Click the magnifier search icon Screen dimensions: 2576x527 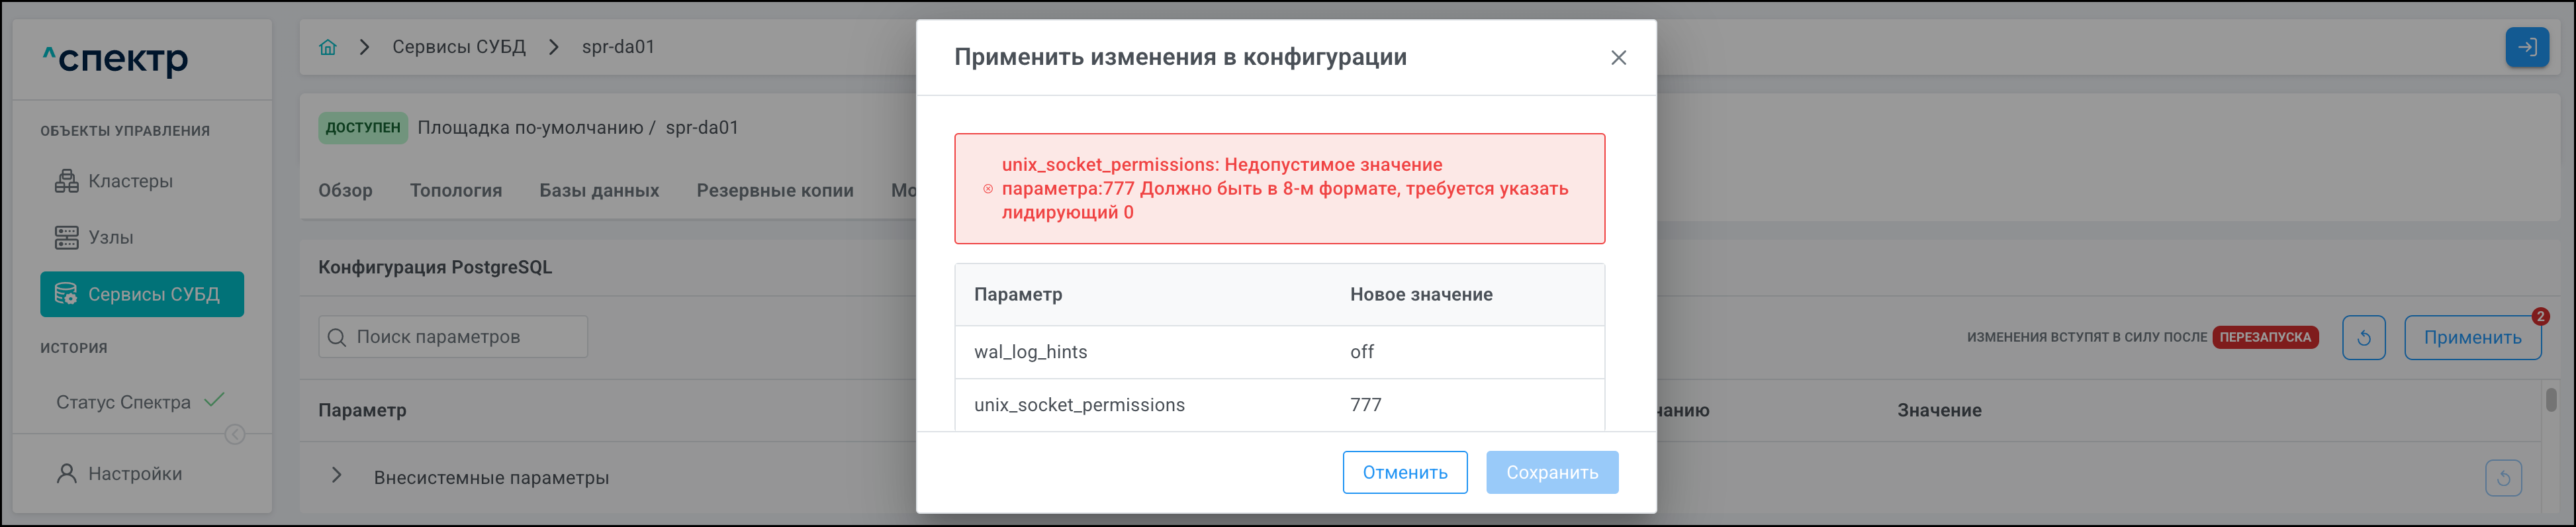pos(337,337)
